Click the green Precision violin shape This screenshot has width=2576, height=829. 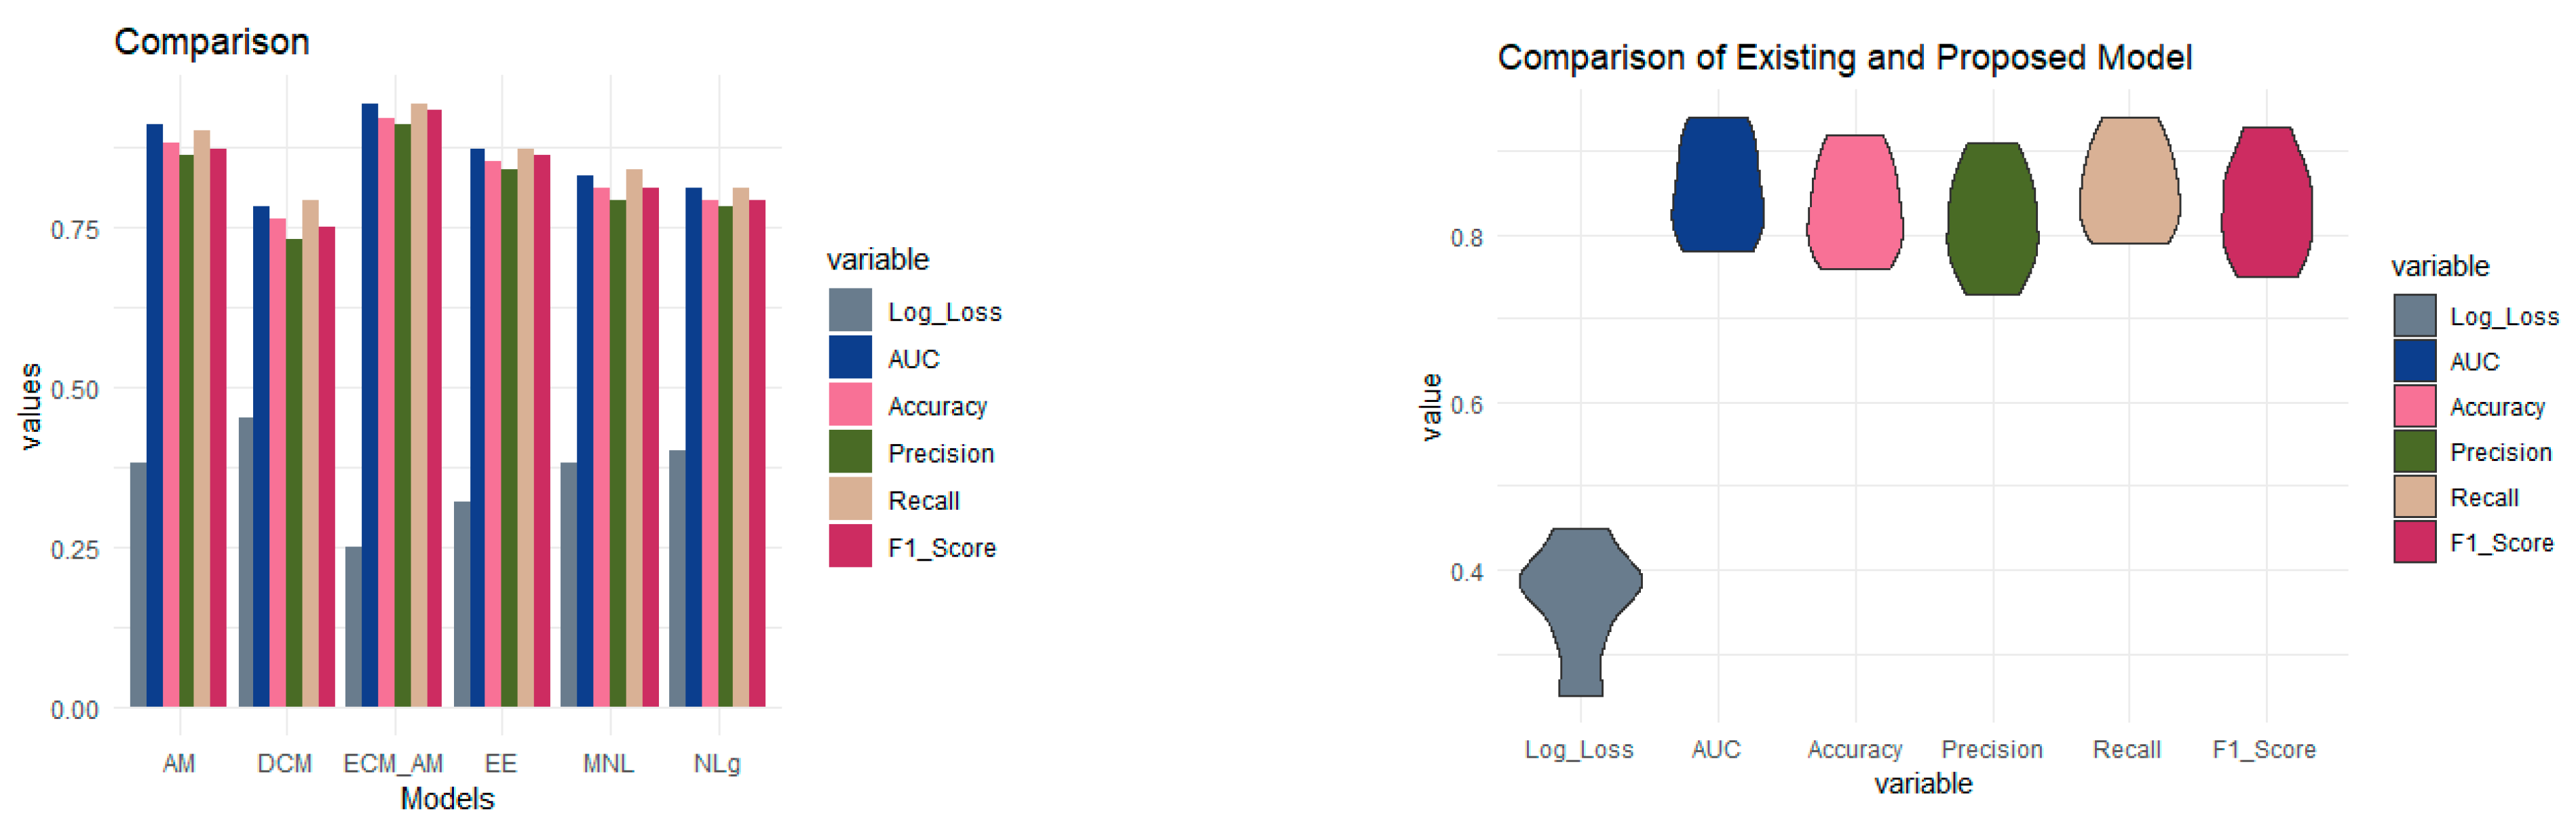click(x=1992, y=218)
